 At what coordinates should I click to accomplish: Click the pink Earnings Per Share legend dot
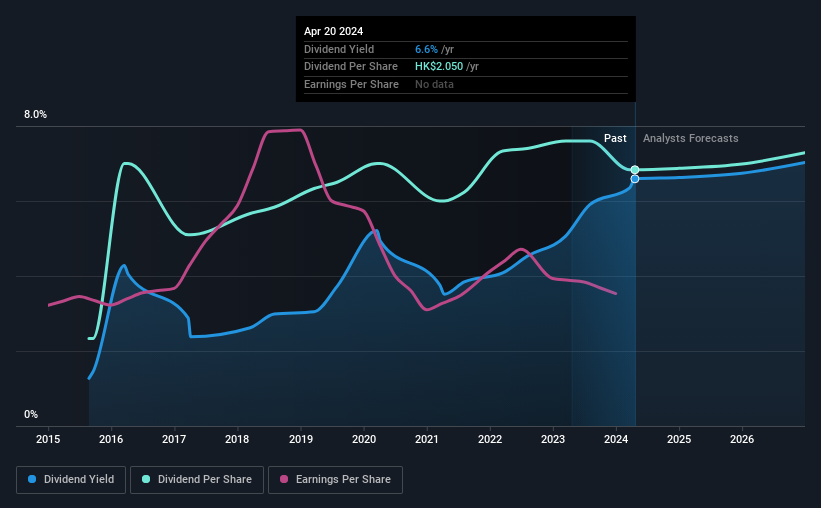pos(284,479)
